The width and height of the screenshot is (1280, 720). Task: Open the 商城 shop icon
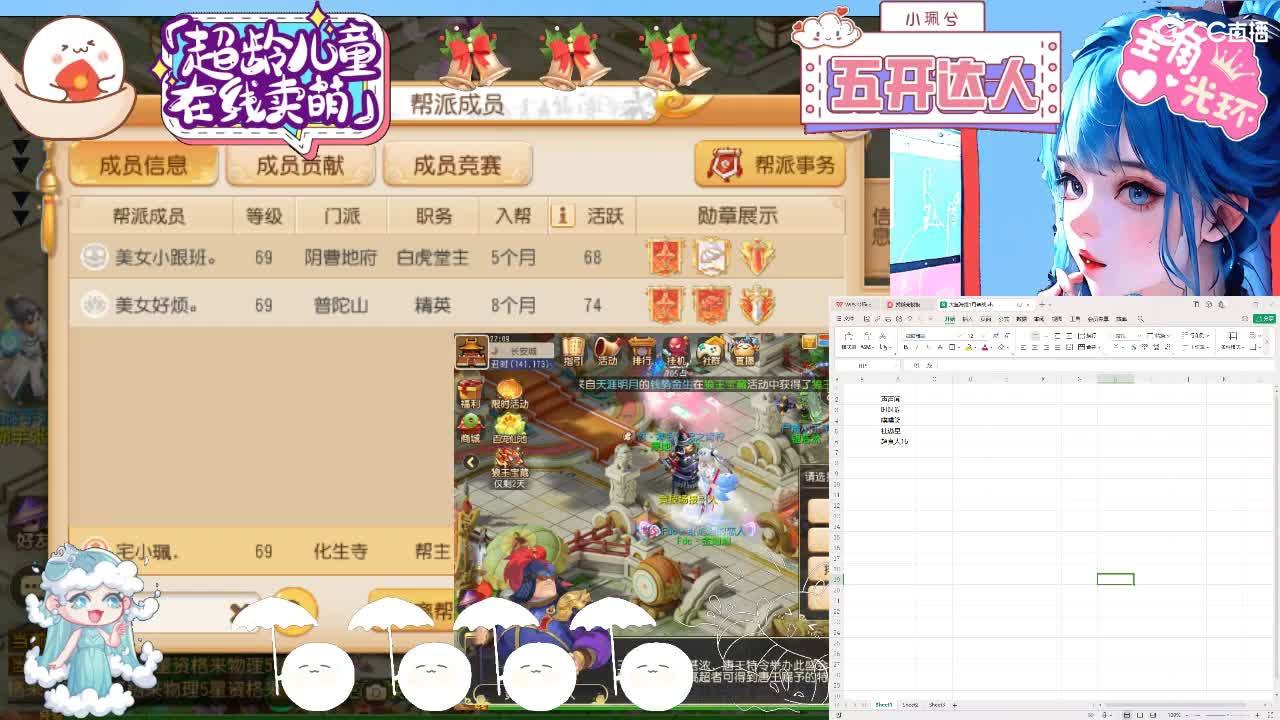coord(470,427)
